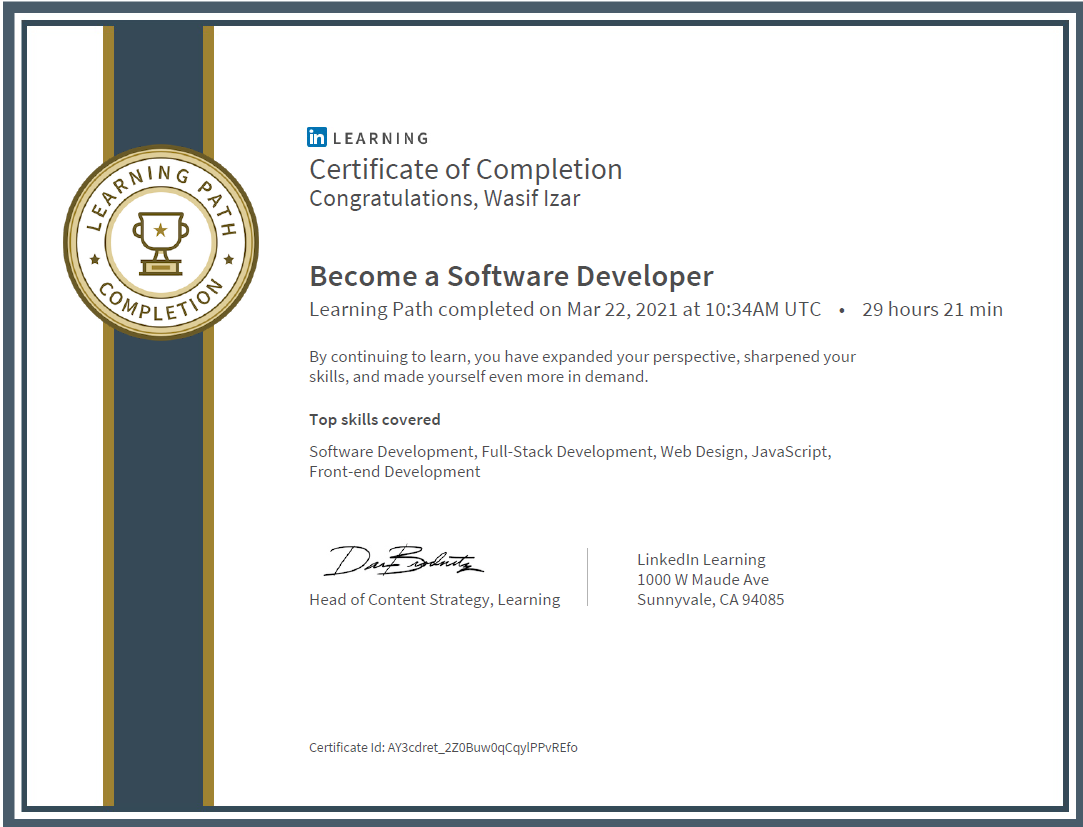Open the "Become a Software Developer" title
The image size is (1083, 827).
[511, 276]
